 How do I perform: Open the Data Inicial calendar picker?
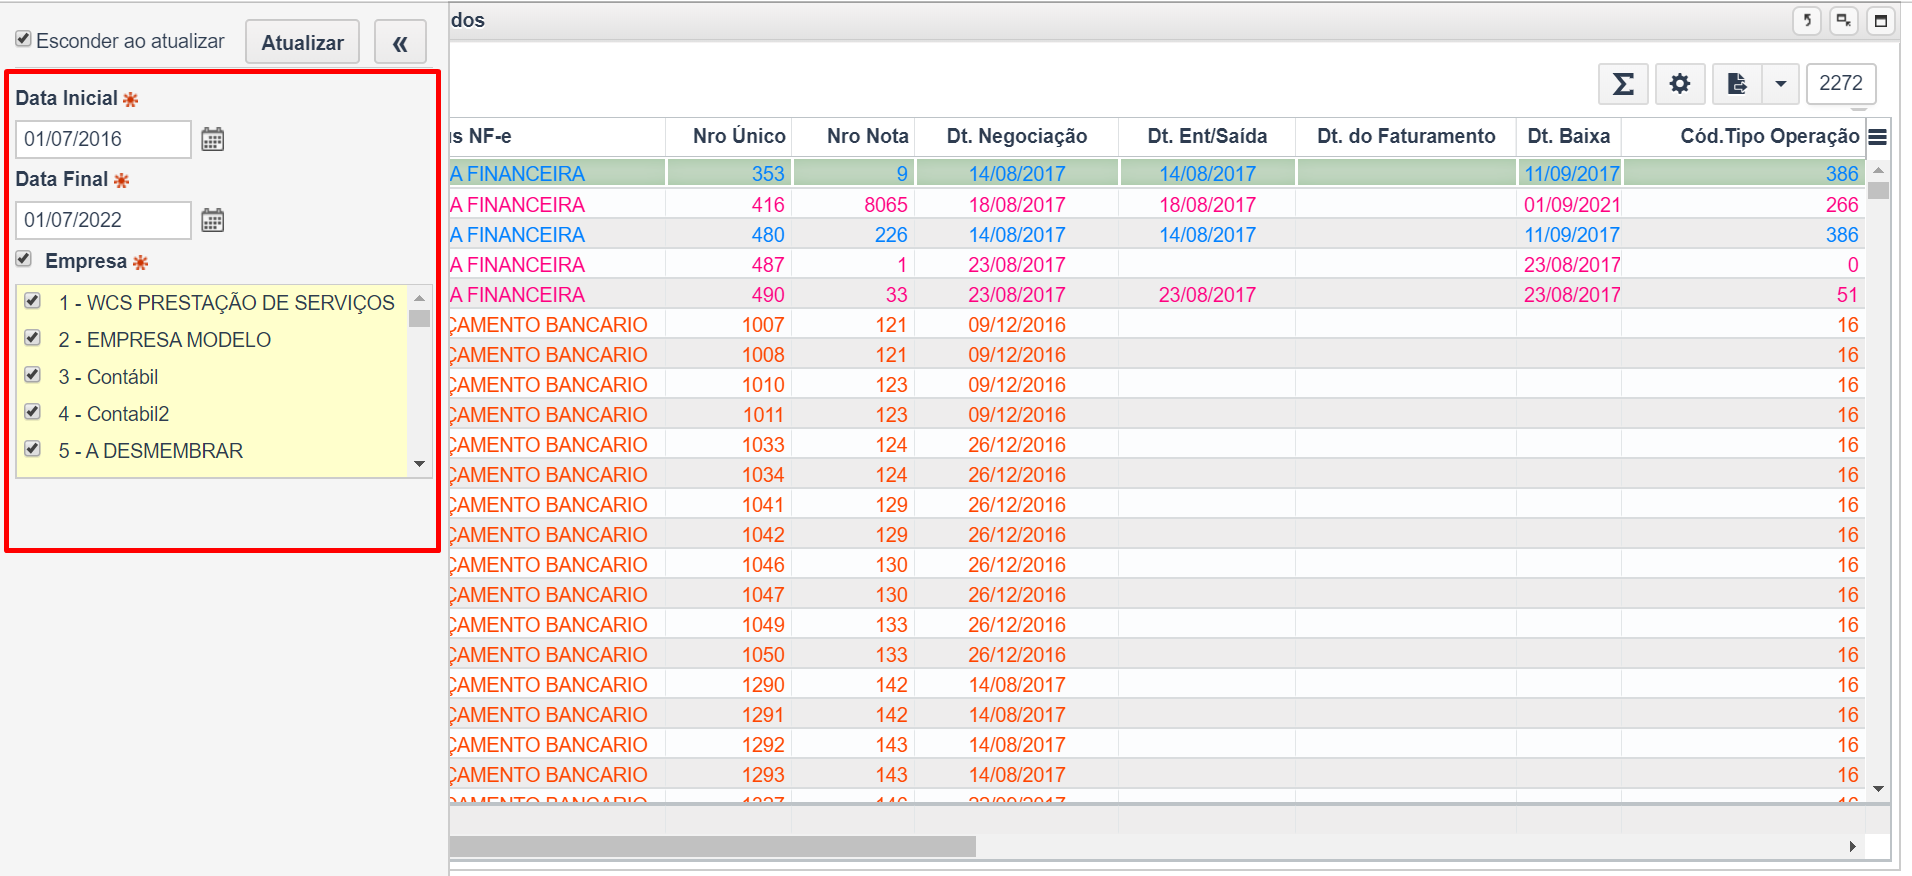[212, 139]
